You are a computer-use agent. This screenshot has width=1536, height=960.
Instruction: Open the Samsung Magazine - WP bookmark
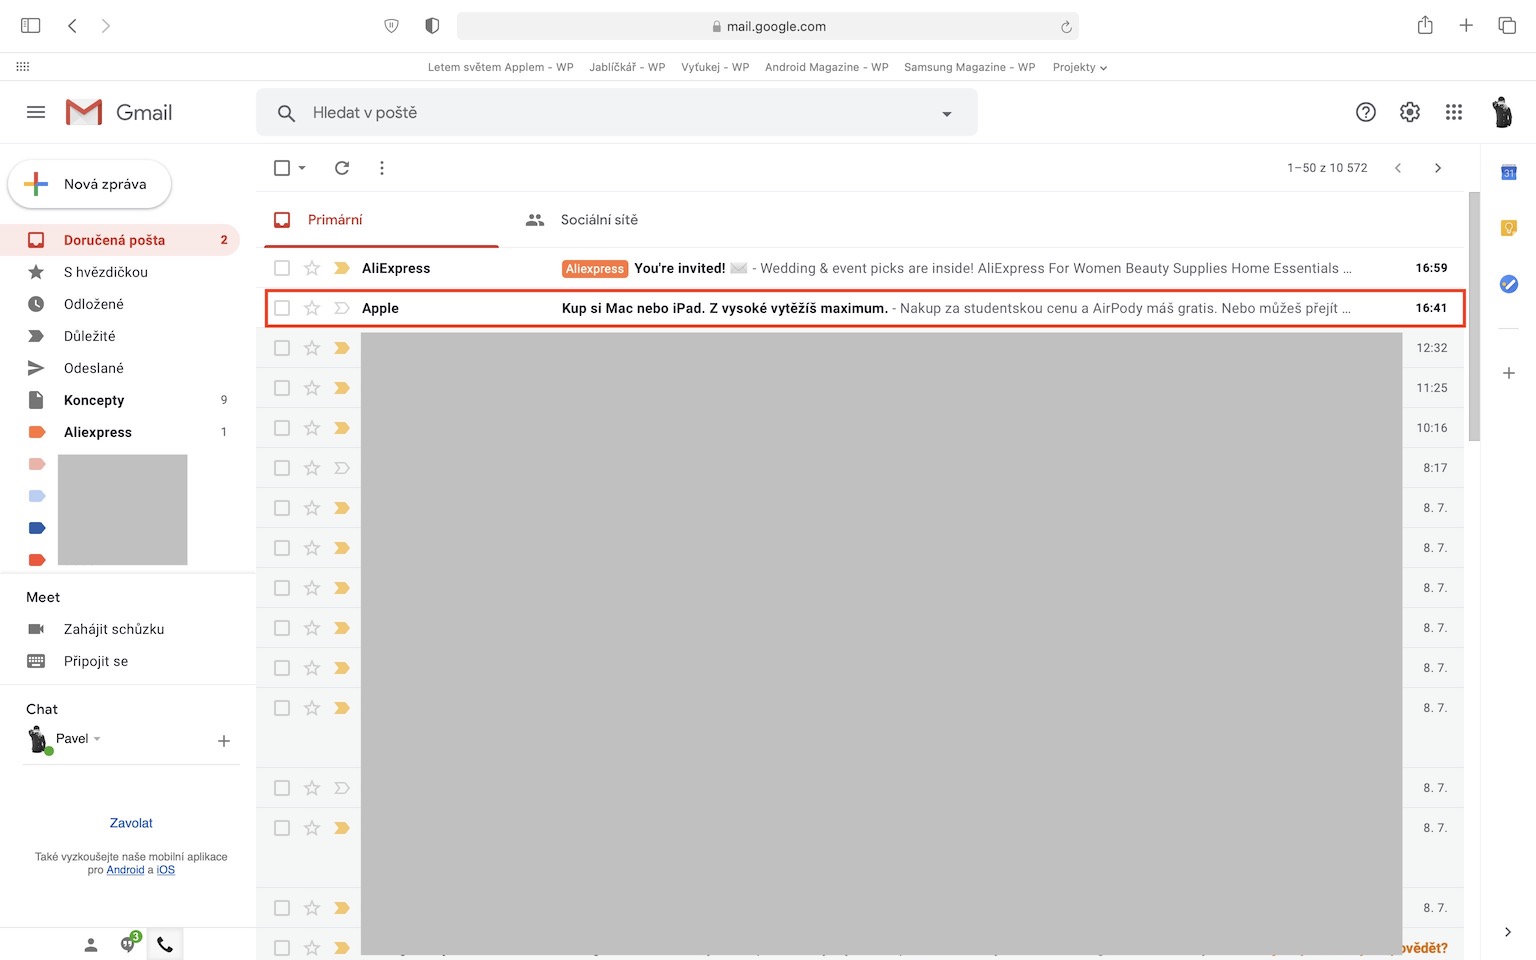tap(969, 67)
